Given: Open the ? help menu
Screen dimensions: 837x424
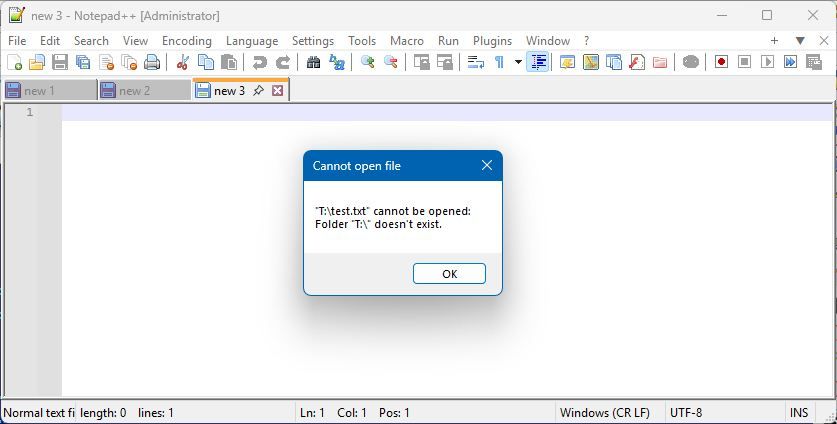Looking at the screenshot, I should click(587, 41).
